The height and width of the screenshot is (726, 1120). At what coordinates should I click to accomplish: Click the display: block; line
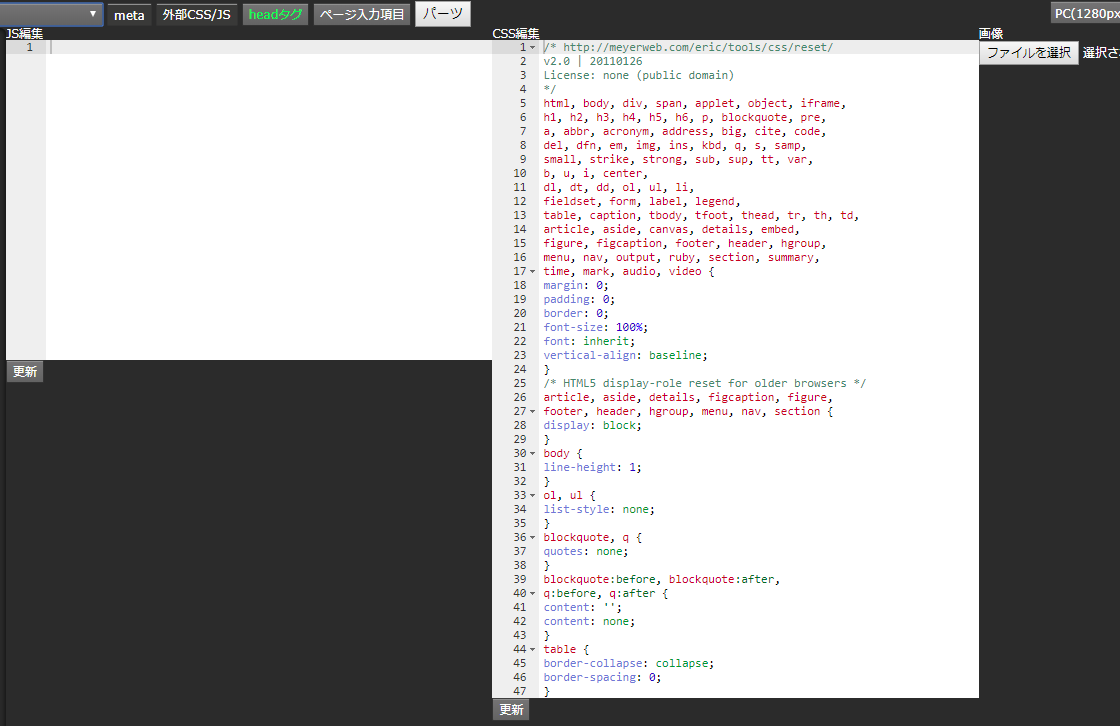[593, 425]
